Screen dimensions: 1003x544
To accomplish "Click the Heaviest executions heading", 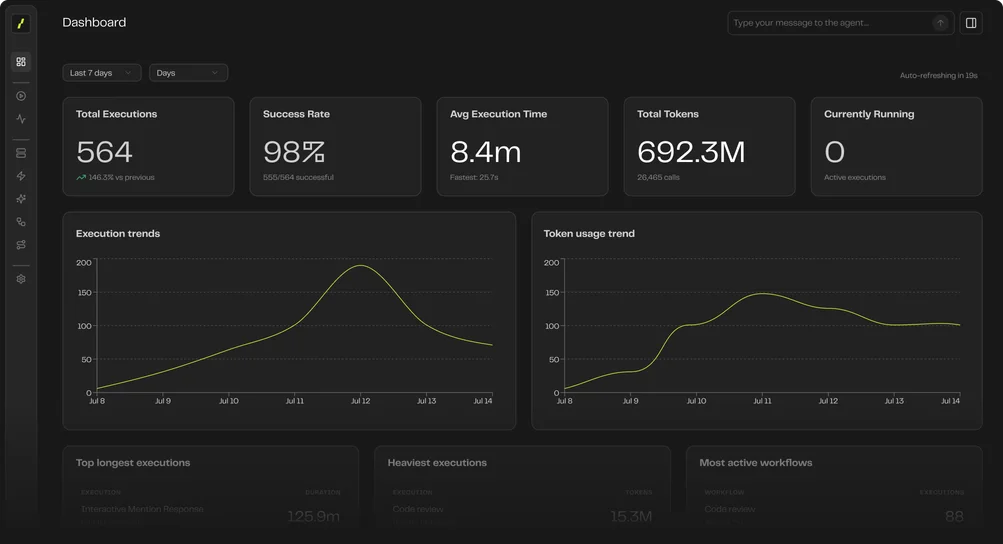I will [x=437, y=463].
